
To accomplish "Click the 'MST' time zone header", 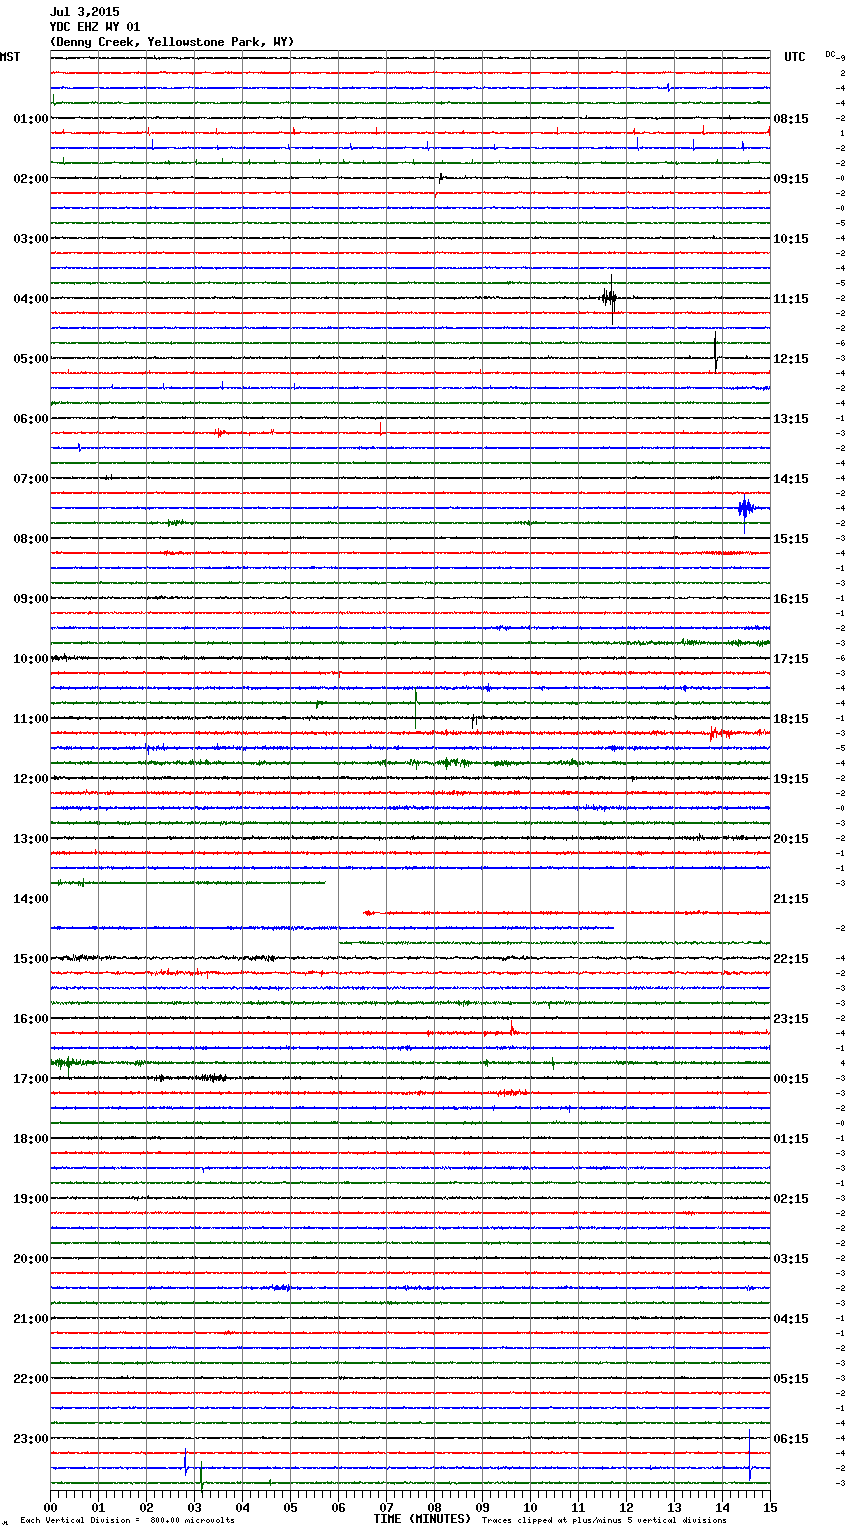I will pos(10,57).
